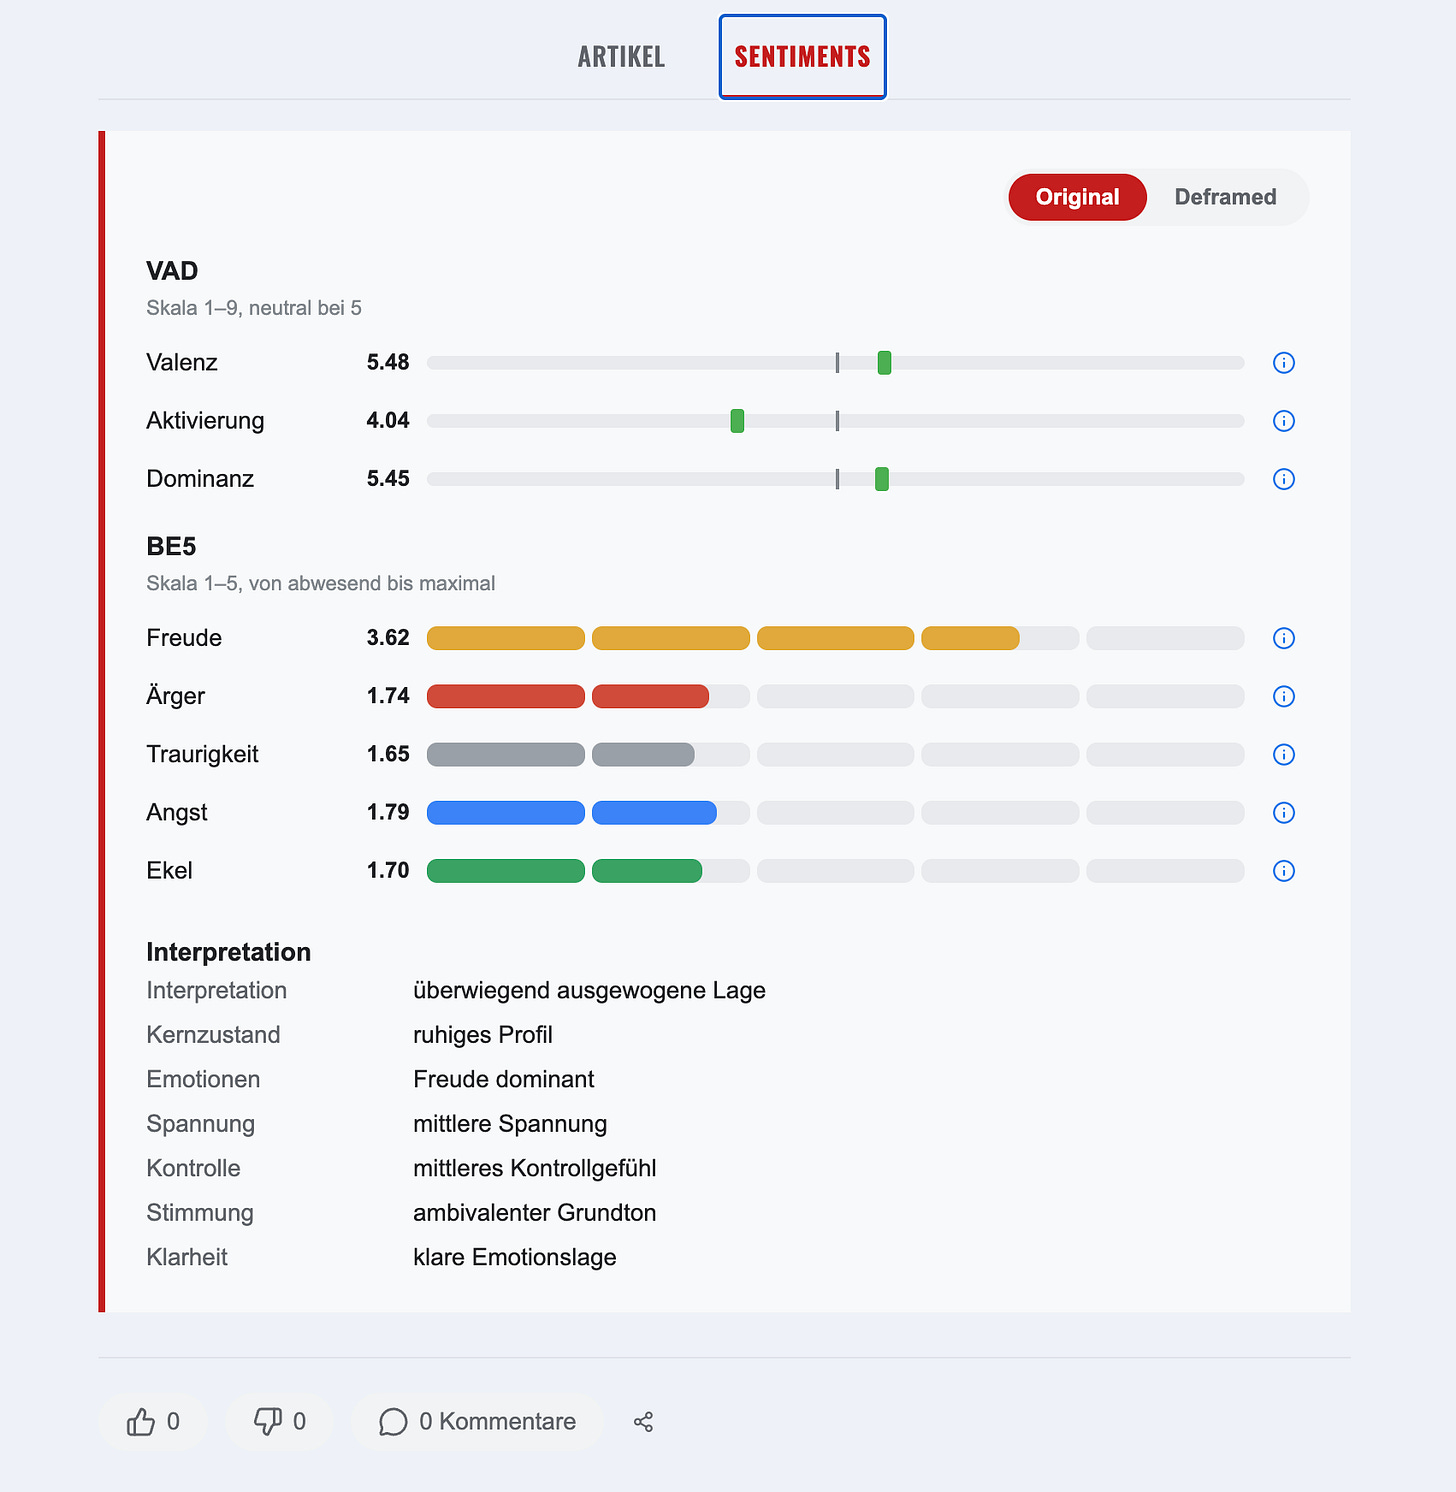The width and height of the screenshot is (1456, 1492).
Task: Click the yellow Freude bar
Action: coord(723,638)
